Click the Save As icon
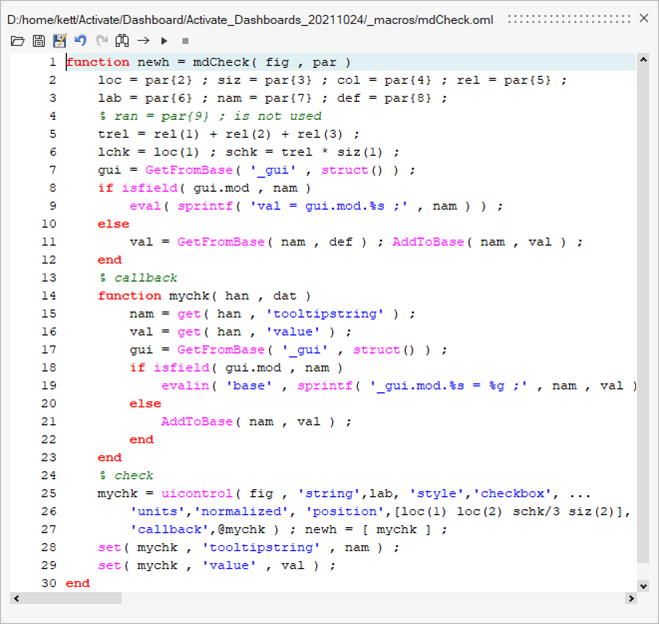This screenshot has height=624, width=659. tap(59, 41)
